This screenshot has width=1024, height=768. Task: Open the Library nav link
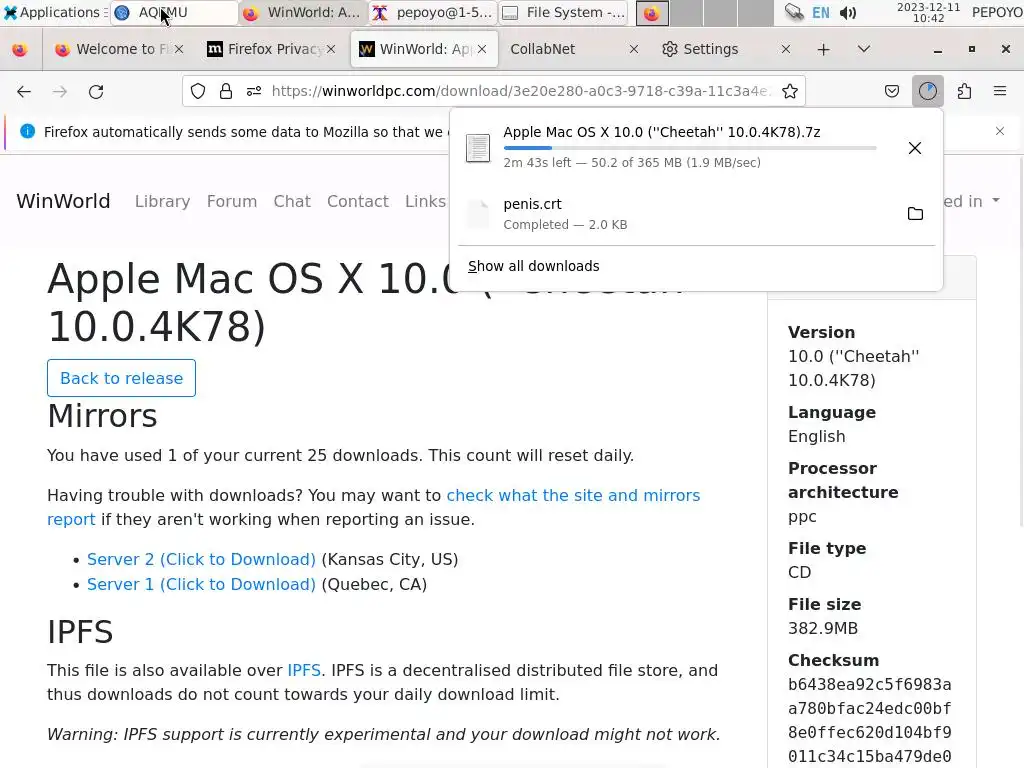[163, 201]
